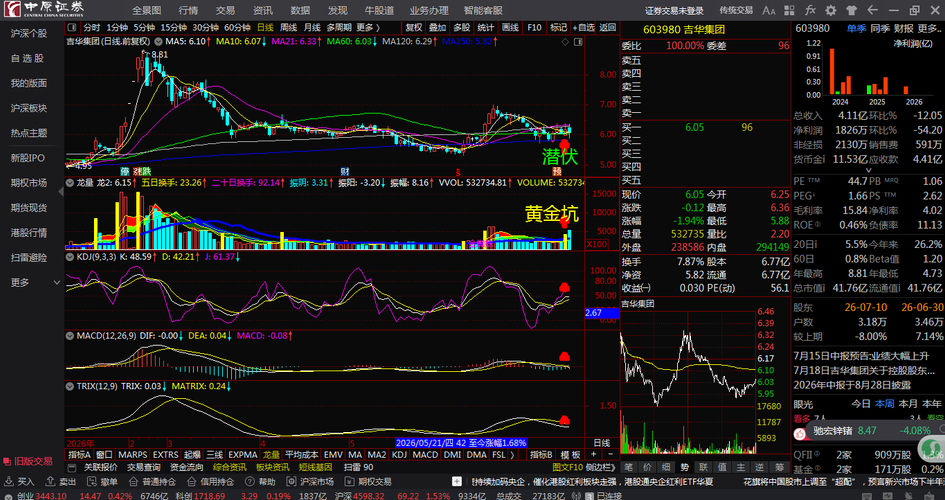Click the plus icon beside indicator tabs
This screenshot has height=500, width=945.
[594, 455]
